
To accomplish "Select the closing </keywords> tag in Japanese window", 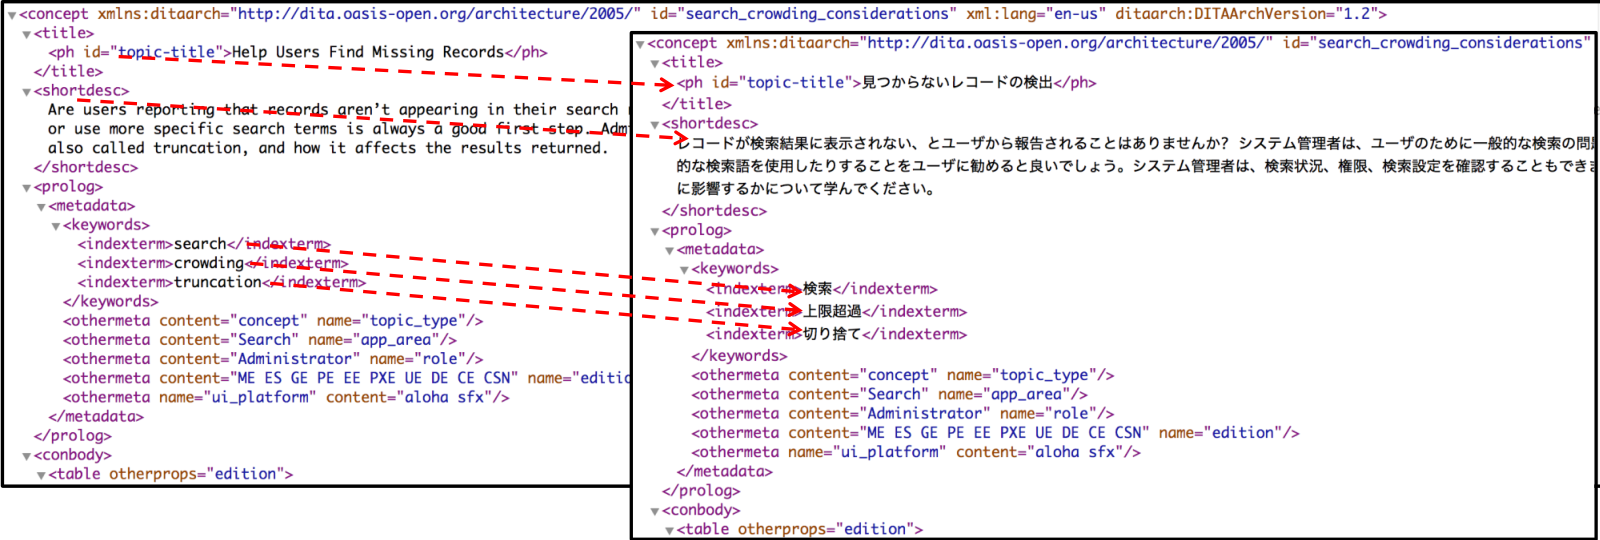I will [740, 356].
